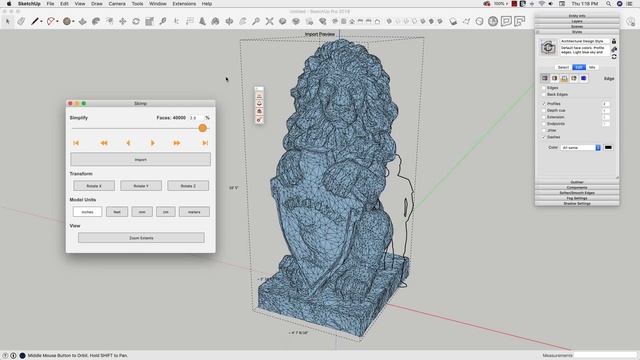640x360 pixels.
Task: Select the Tape Measure tool
Action: [163, 21]
